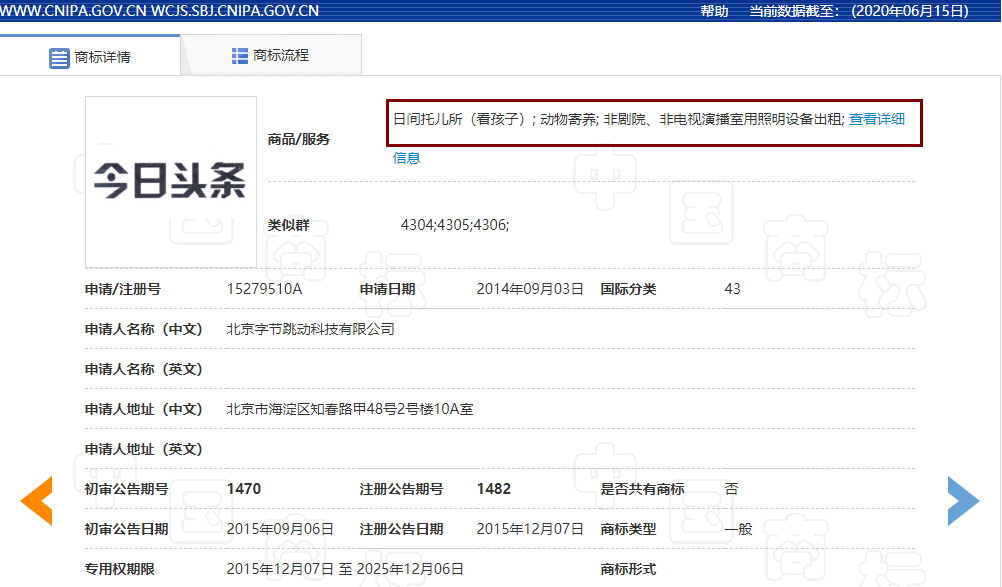Click the 申请人名称（英文） label
The width and height of the screenshot is (1002, 587).
[144, 369]
